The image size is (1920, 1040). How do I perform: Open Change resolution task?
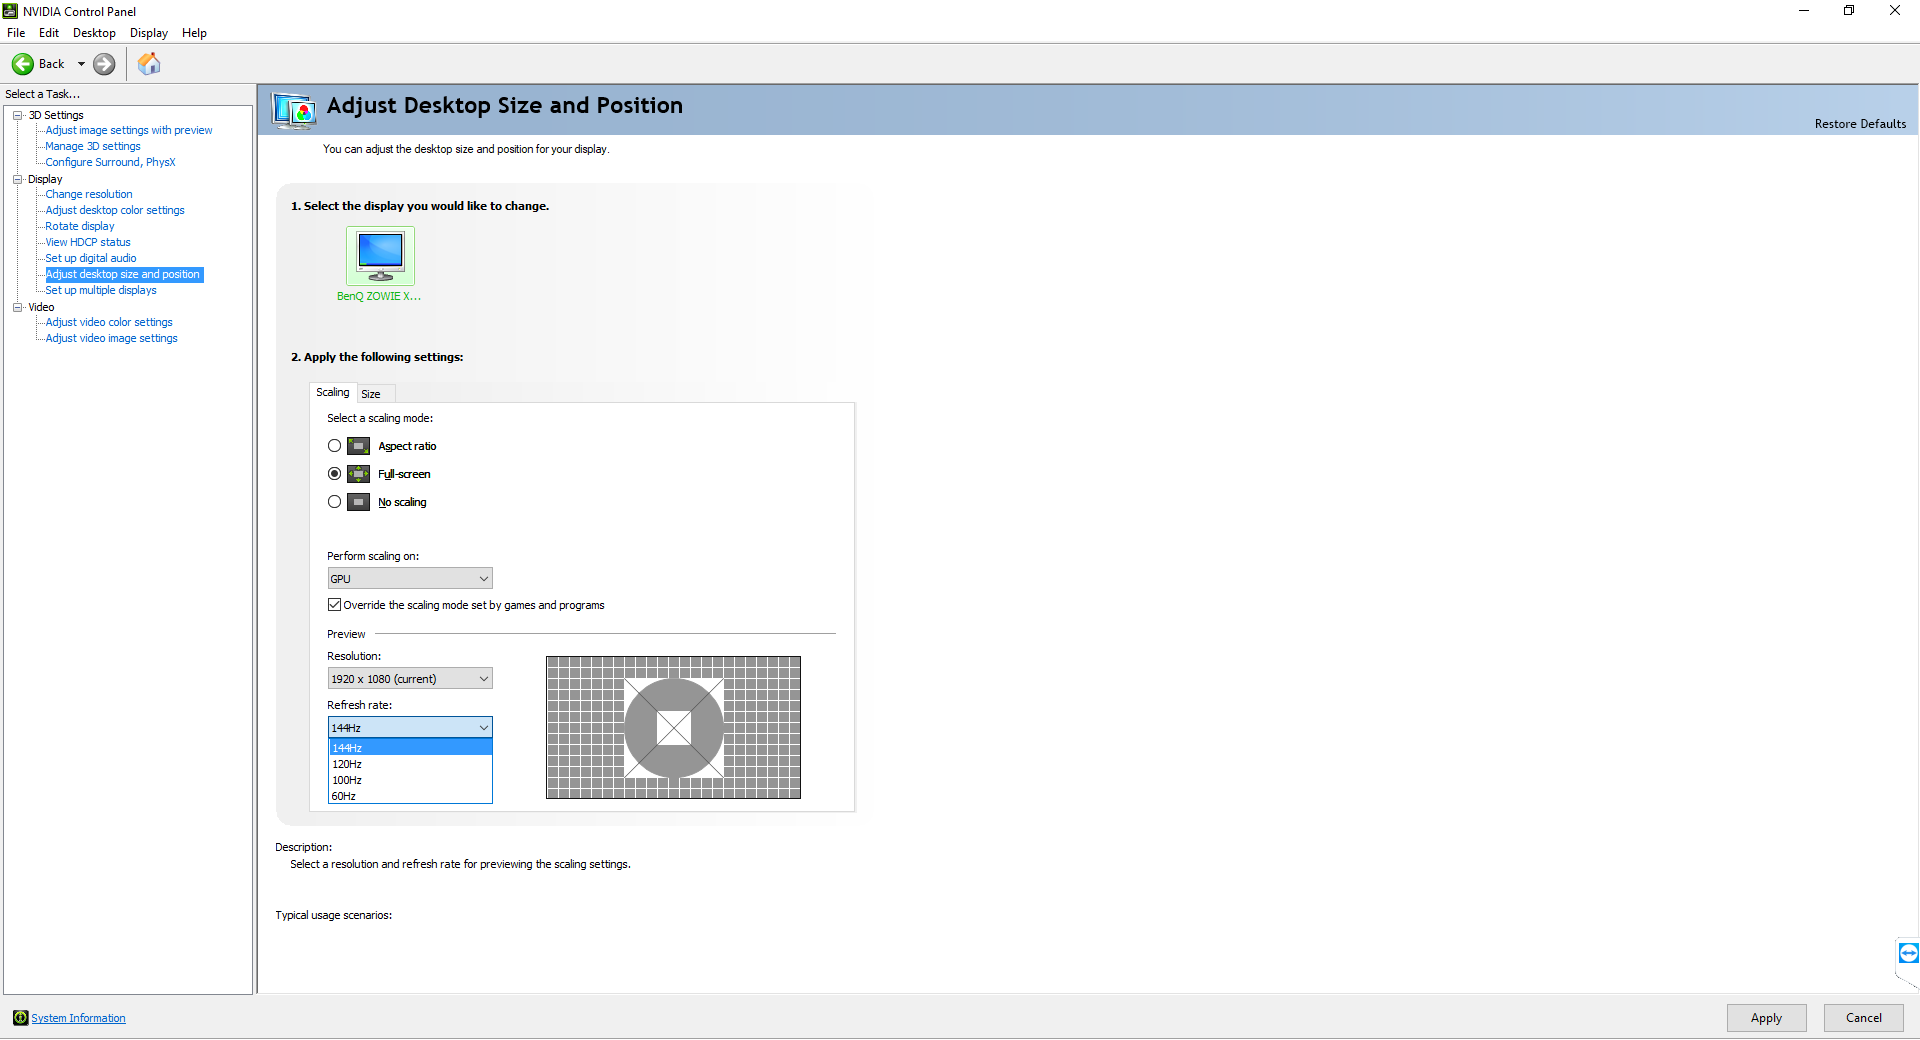tap(89, 194)
